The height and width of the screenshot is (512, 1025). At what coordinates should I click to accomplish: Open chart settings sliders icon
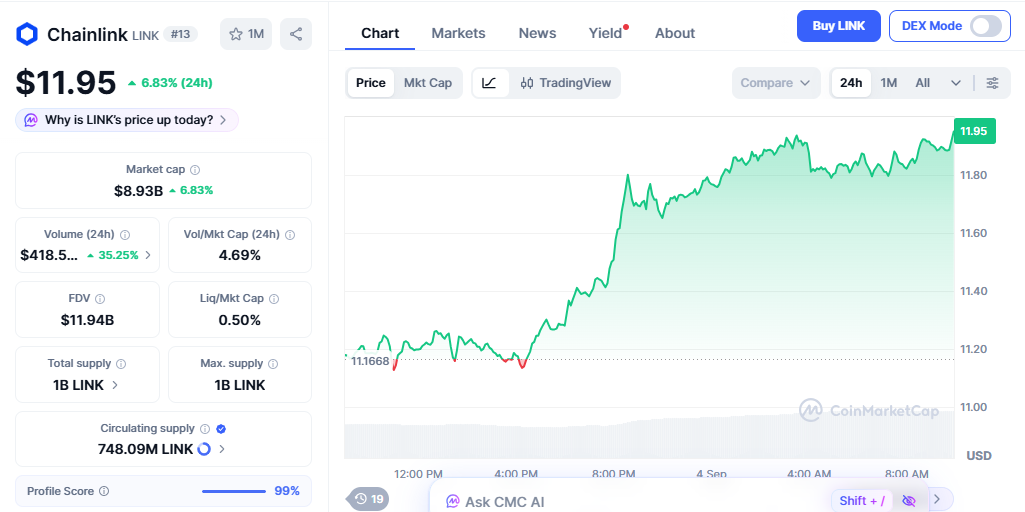(x=992, y=83)
